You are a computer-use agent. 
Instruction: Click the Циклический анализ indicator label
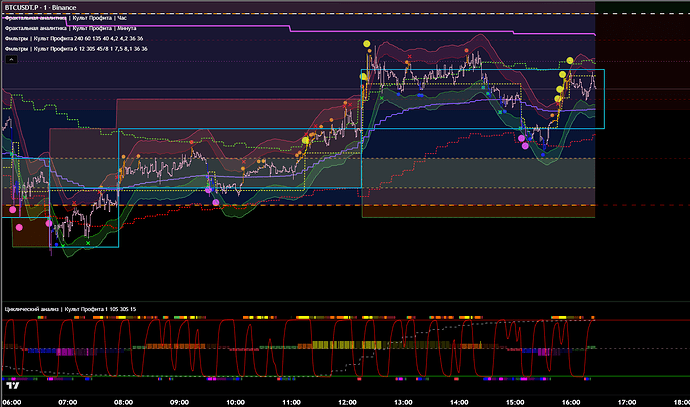70,309
